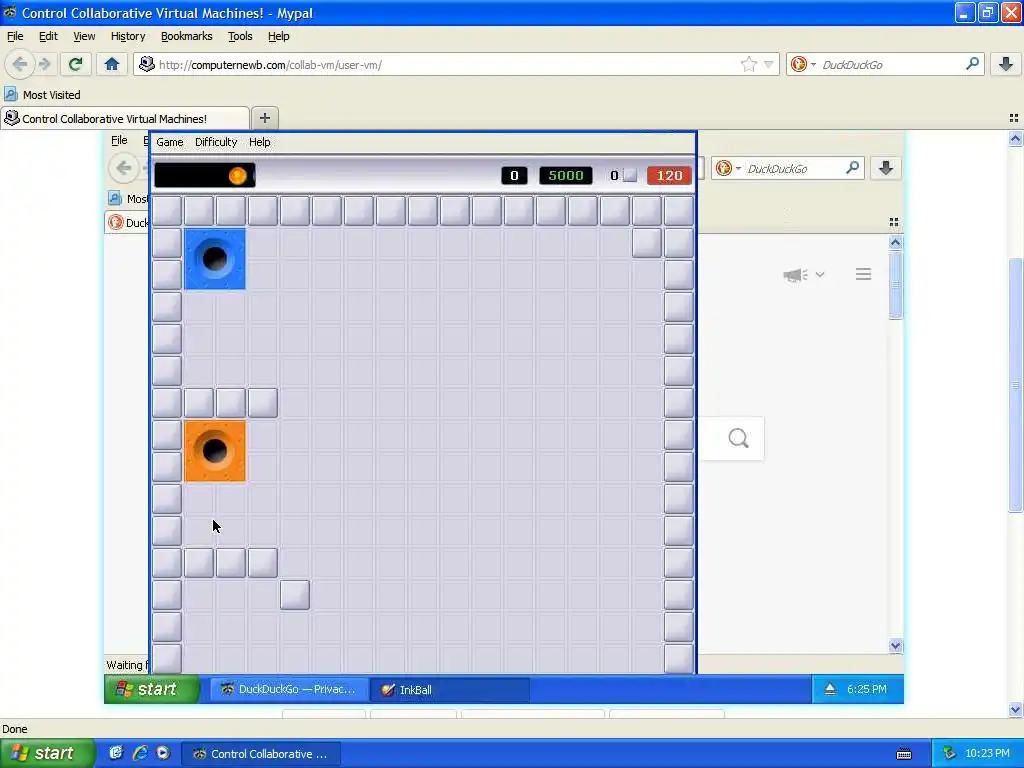Launch Windows Media Player from quick launch
The width and height of the screenshot is (1024, 768).
point(163,753)
